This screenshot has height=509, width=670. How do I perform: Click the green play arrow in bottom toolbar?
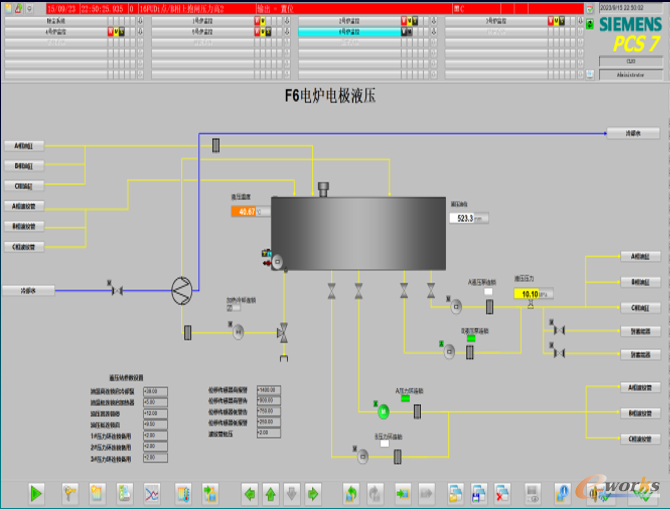coord(36,494)
